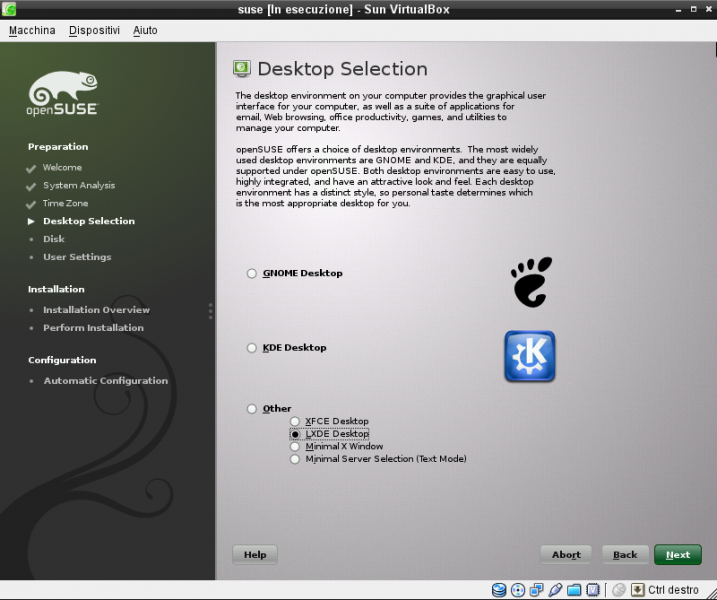Click the User Settings step
This screenshot has width=717, height=600.
(77, 257)
